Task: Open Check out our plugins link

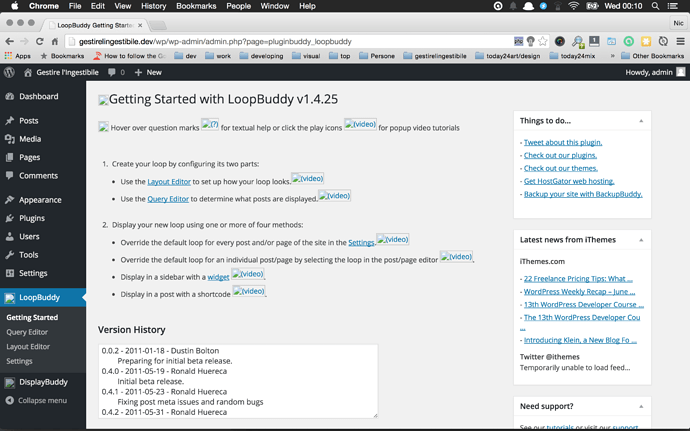Action: [560, 155]
